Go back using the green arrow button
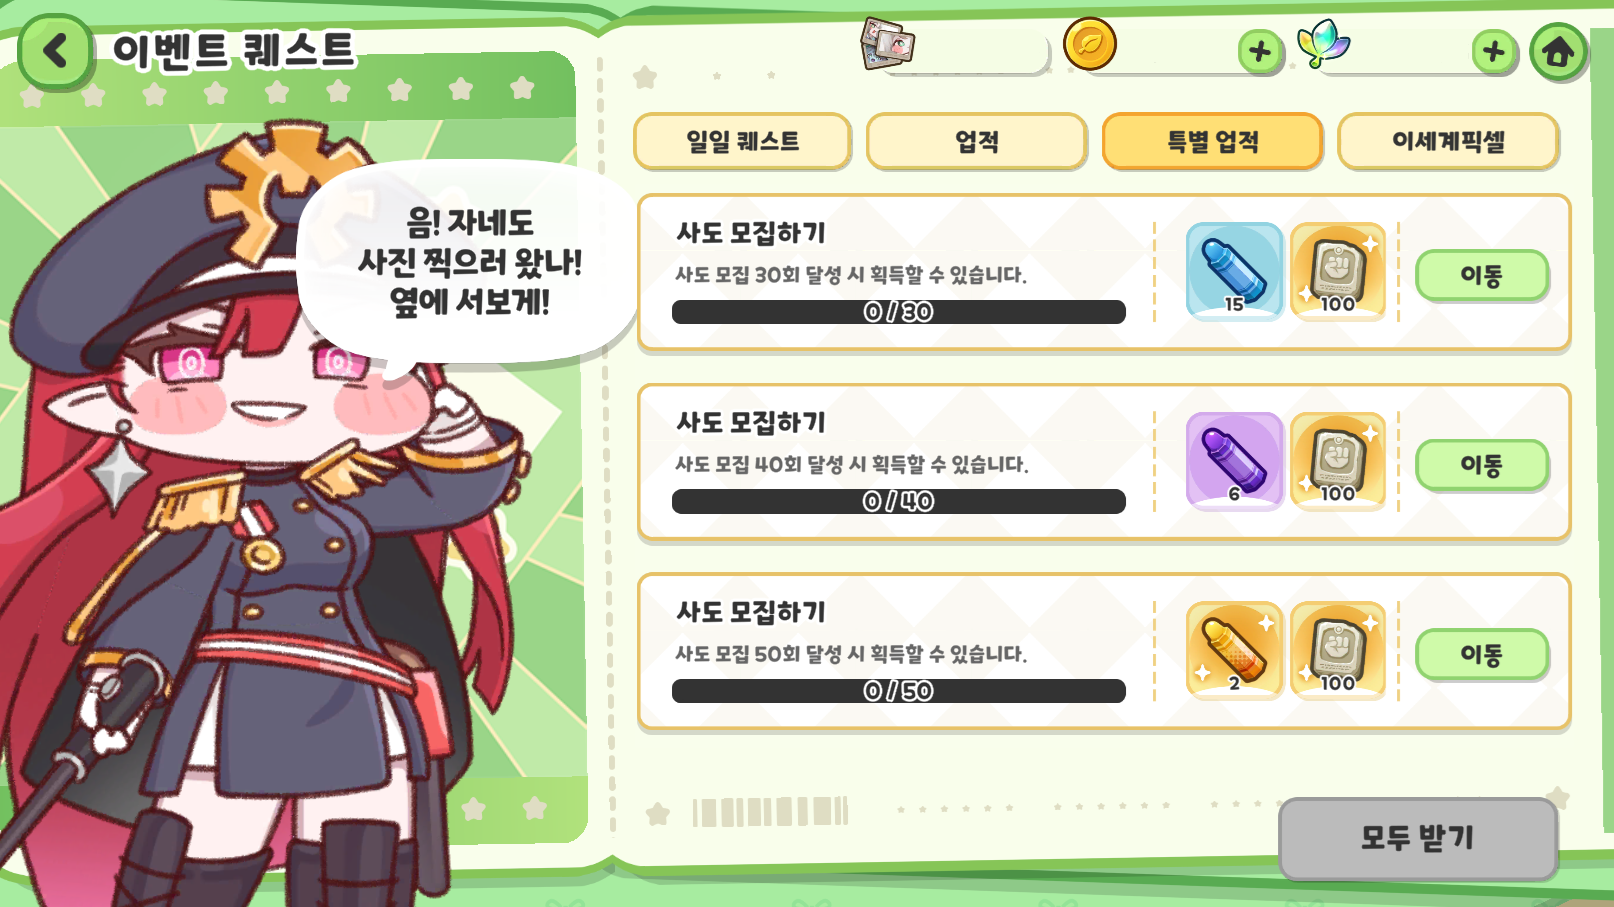 pos(55,51)
